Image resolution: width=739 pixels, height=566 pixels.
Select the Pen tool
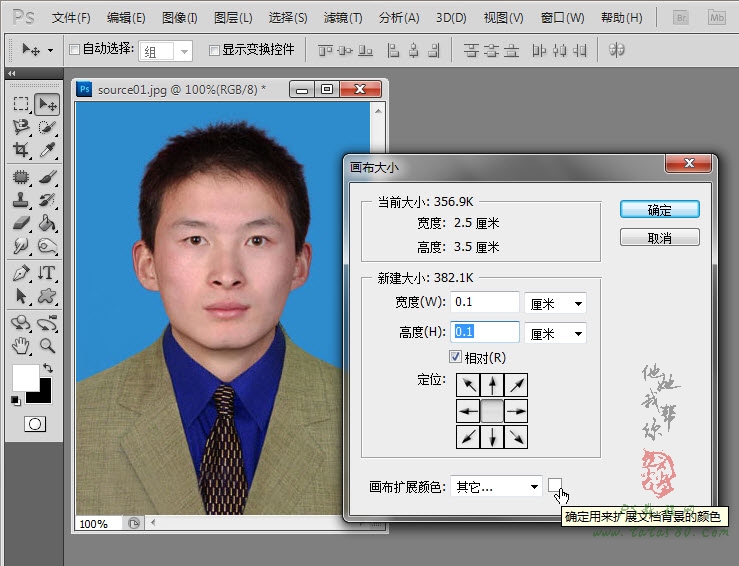(21, 273)
